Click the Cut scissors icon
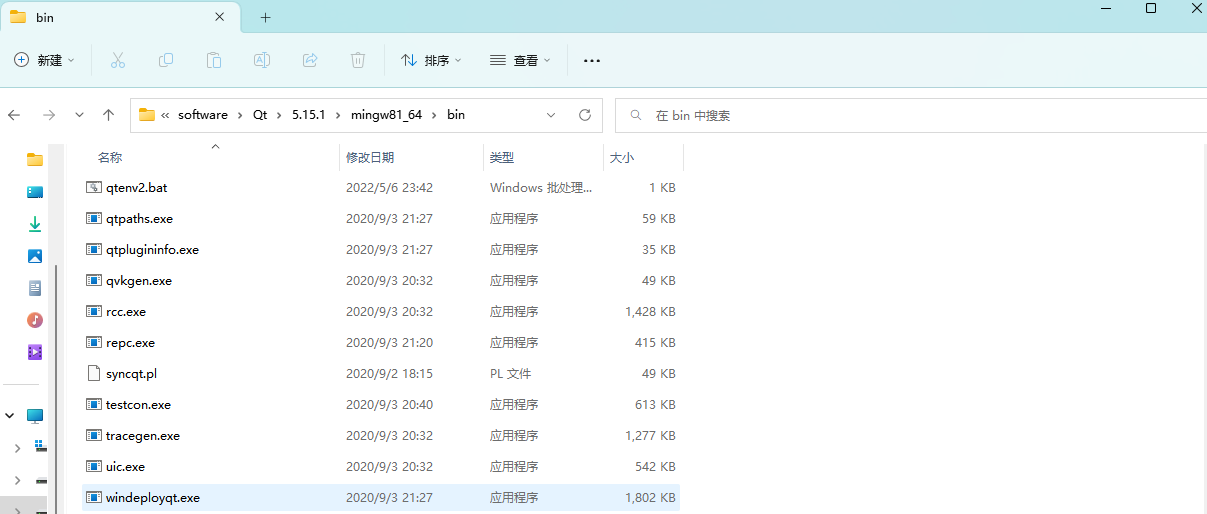Screen dimensions: 1207x514 pos(118,60)
